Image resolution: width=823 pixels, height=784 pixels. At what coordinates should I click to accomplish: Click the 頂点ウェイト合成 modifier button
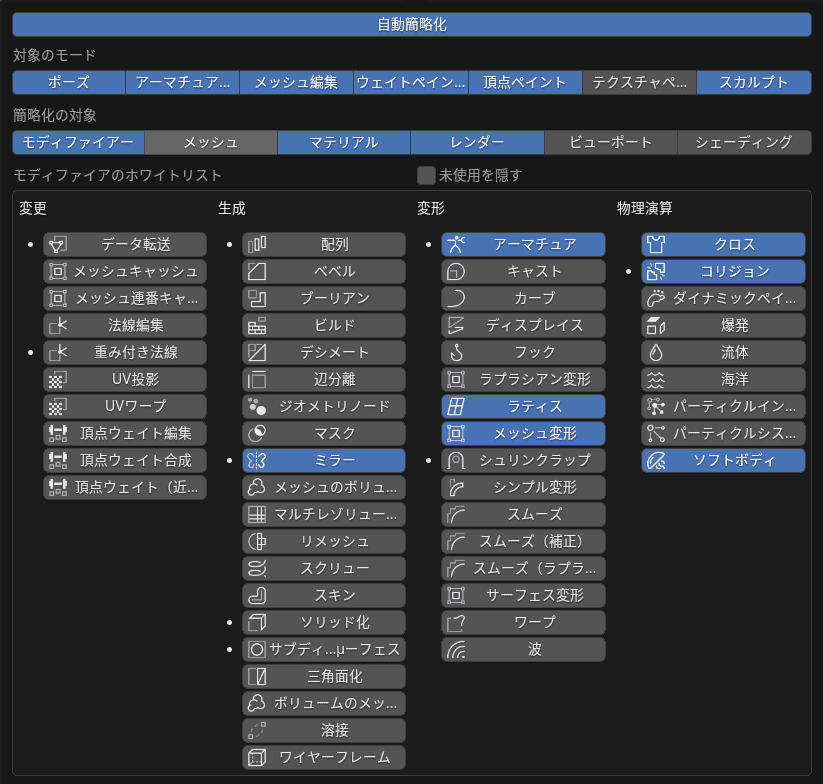125,460
